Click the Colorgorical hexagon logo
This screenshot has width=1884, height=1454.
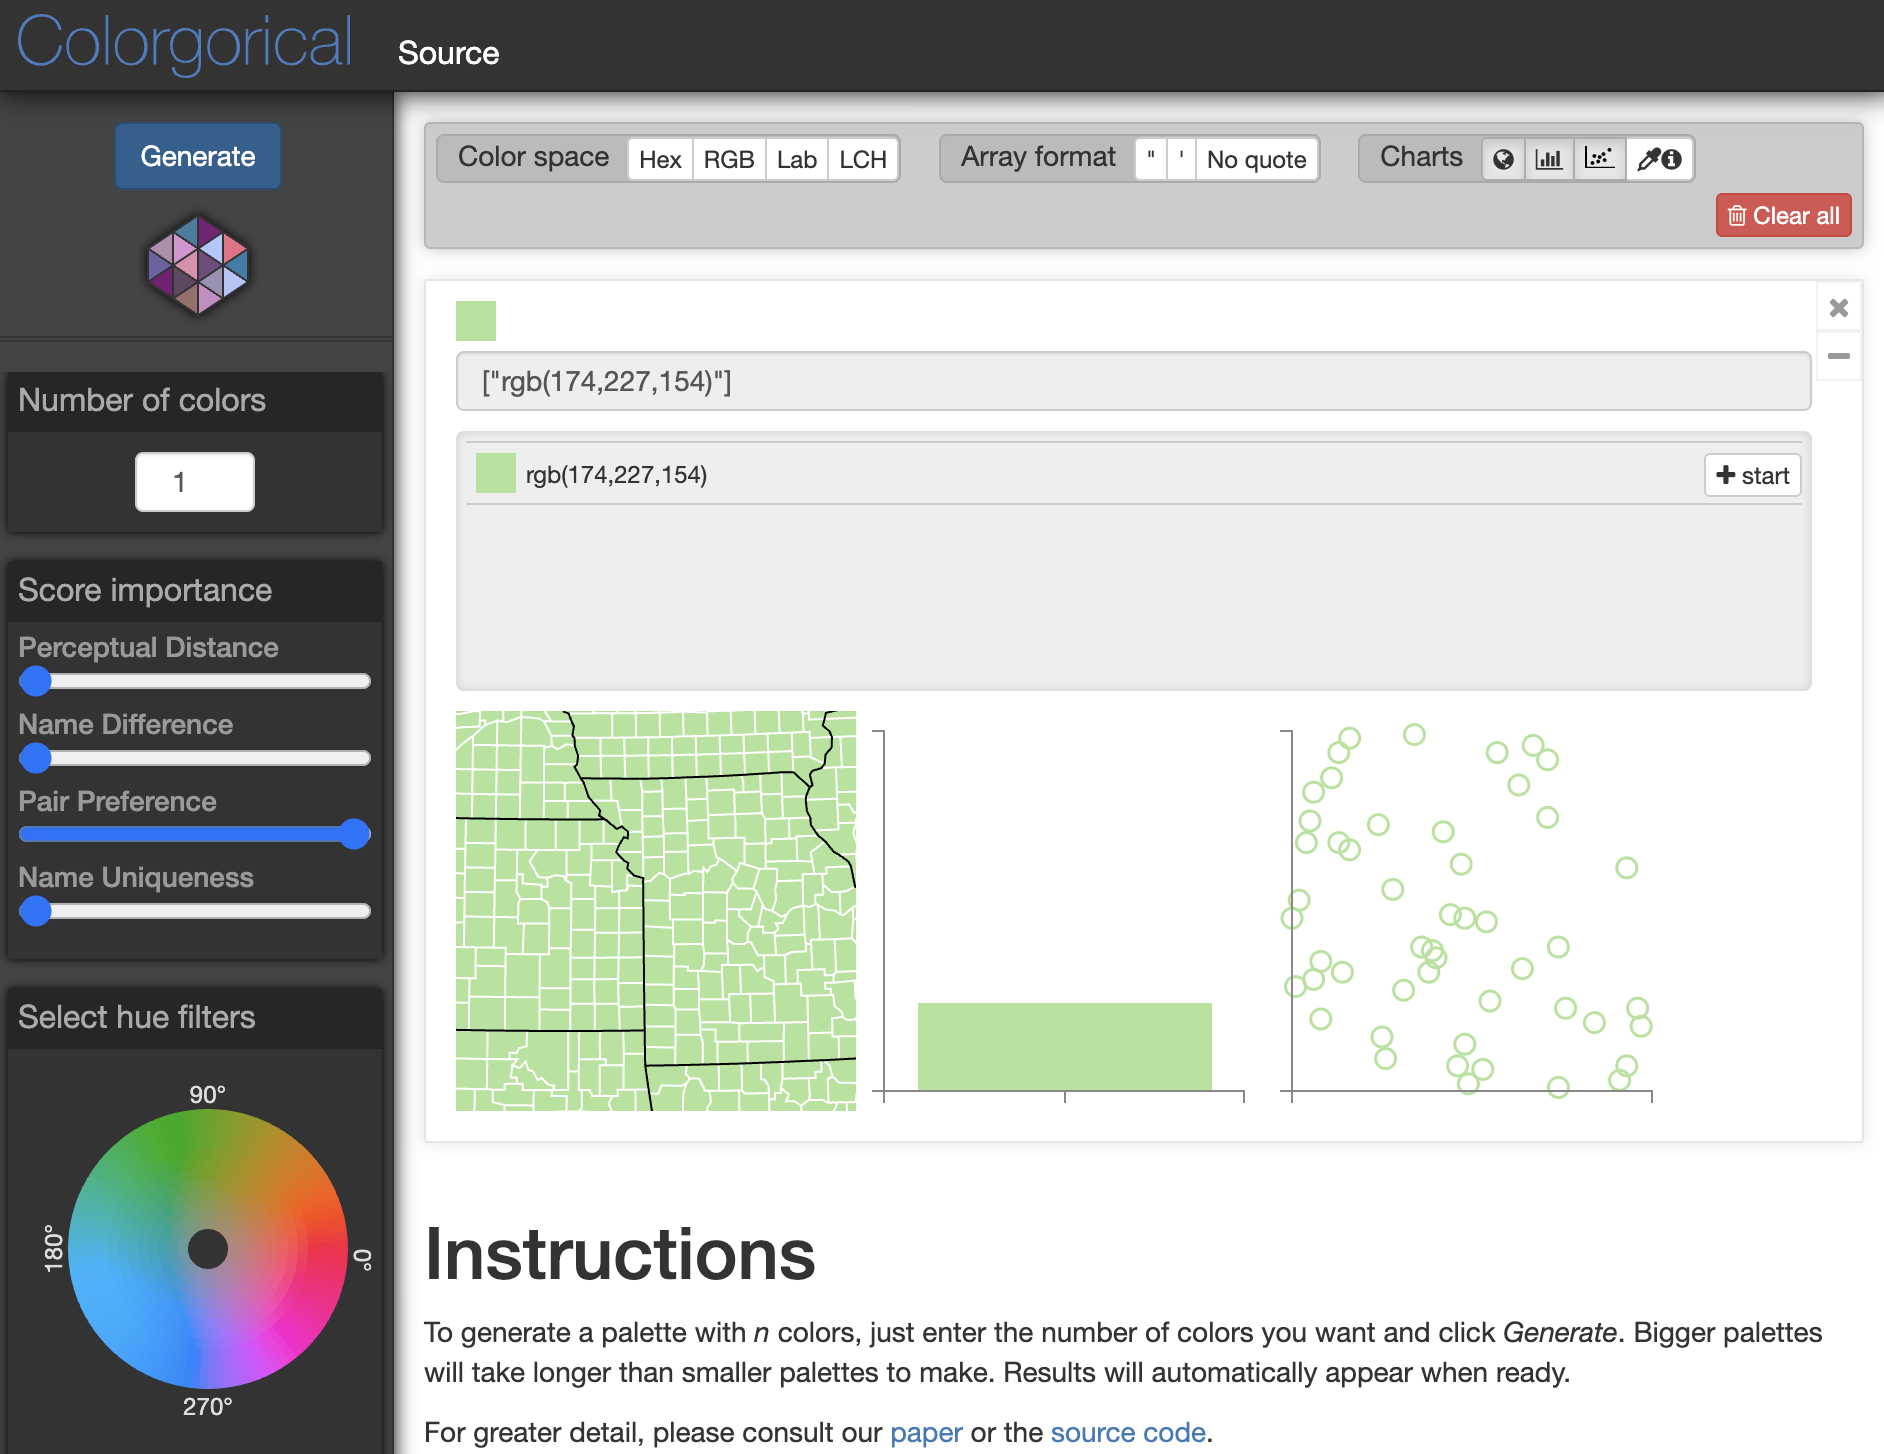click(198, 265)
